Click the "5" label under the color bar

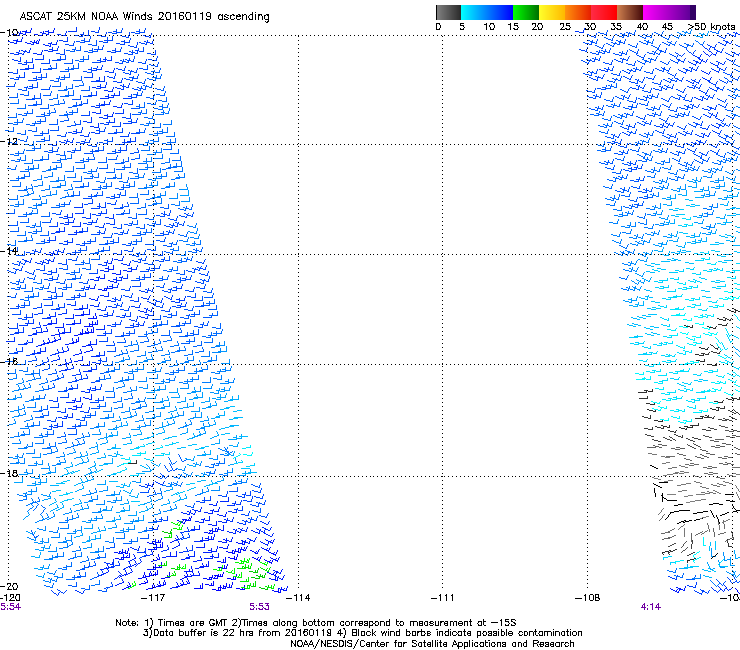coord(462,27)
